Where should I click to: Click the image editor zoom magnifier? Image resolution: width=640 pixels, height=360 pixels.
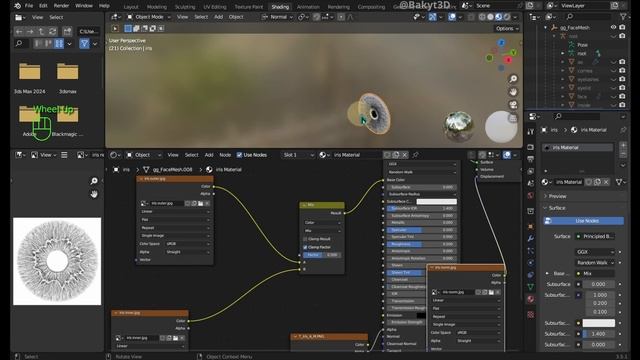point(94,181)
